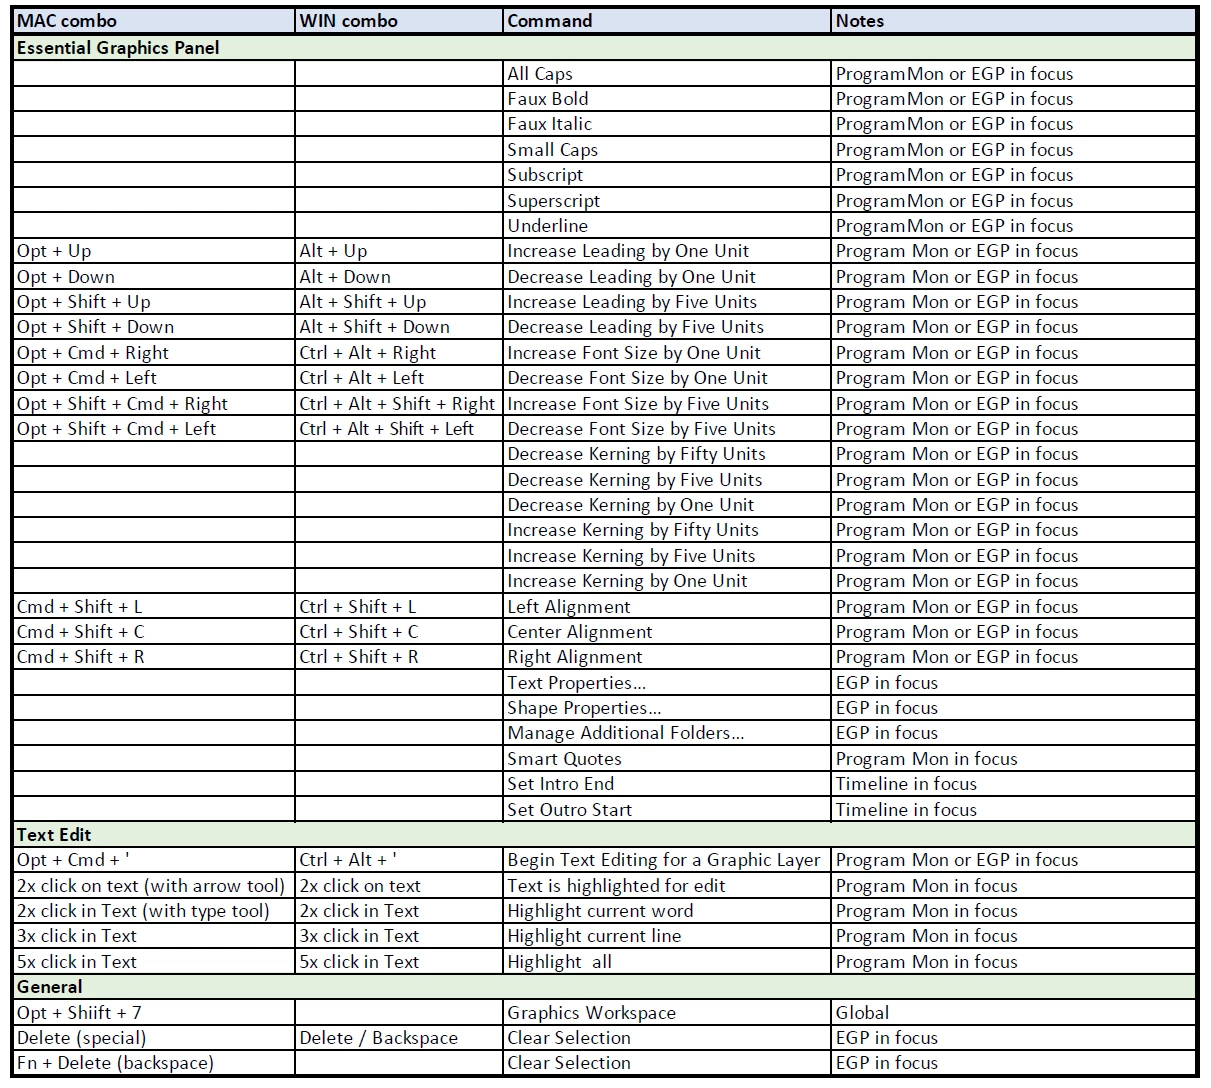
Task: Select the Mac '5x click in Text' cell
Action: [154, 962]
